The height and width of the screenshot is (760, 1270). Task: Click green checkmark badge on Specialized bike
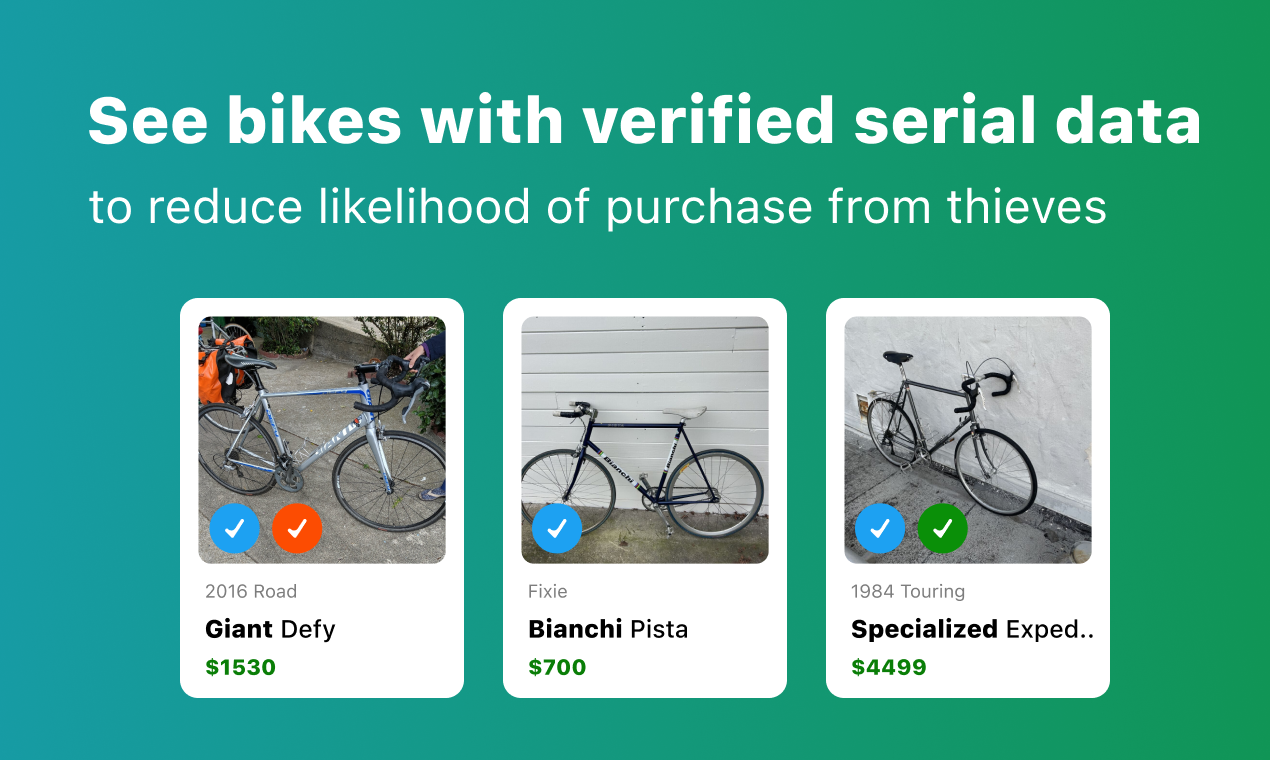click(943, 528)
